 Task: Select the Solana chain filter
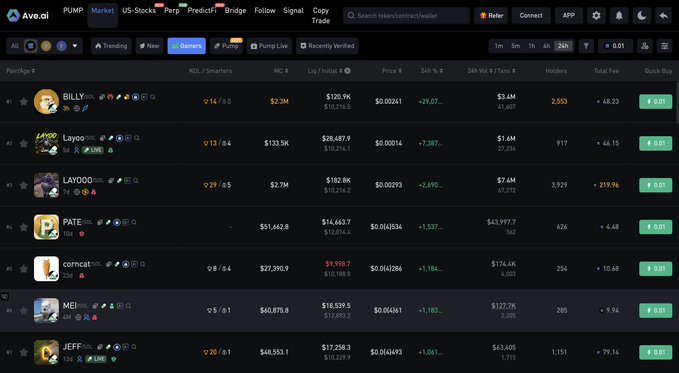click(30, 46)
